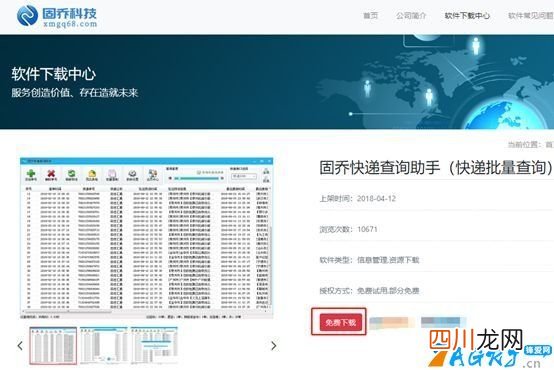Show the previous screenshot with left arrow
The height and width of the screenshot is (370, 554).
pos(20,346)
